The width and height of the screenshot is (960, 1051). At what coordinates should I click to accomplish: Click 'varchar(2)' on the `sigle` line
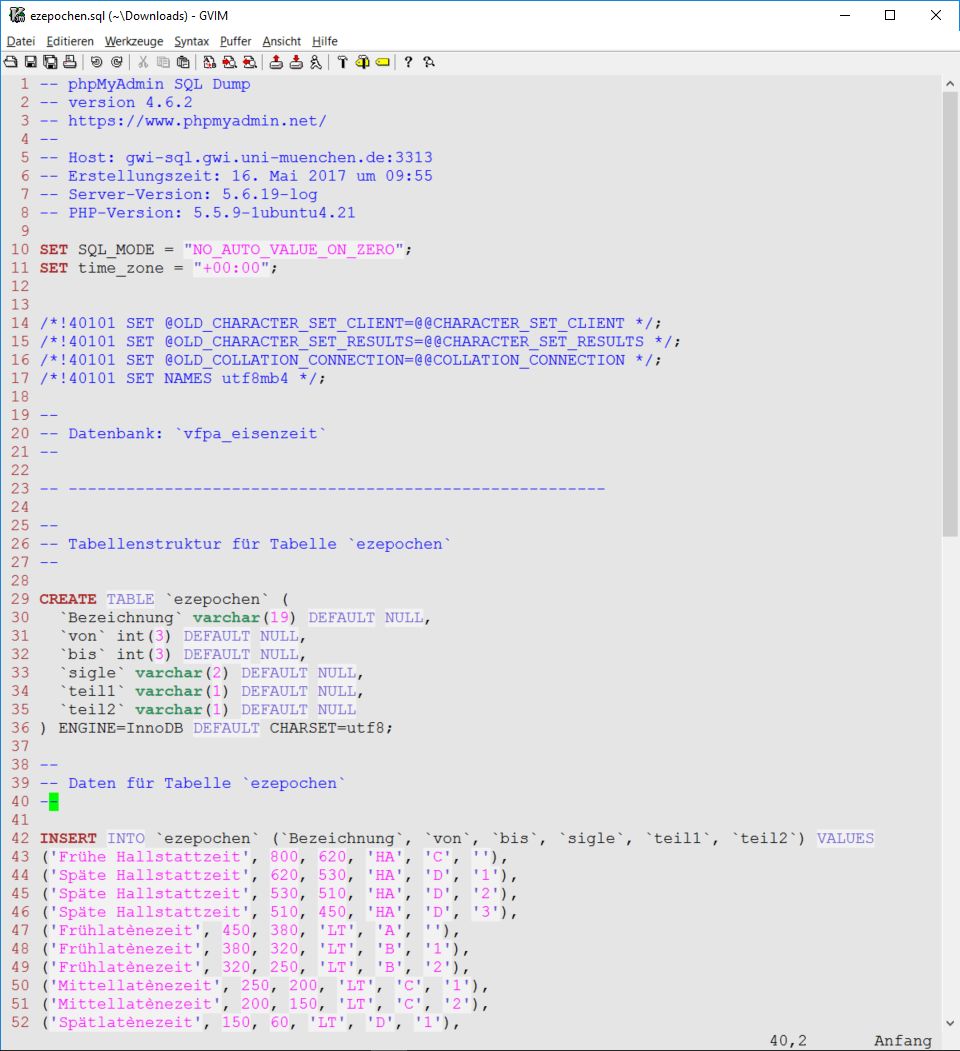pos(182,673)
